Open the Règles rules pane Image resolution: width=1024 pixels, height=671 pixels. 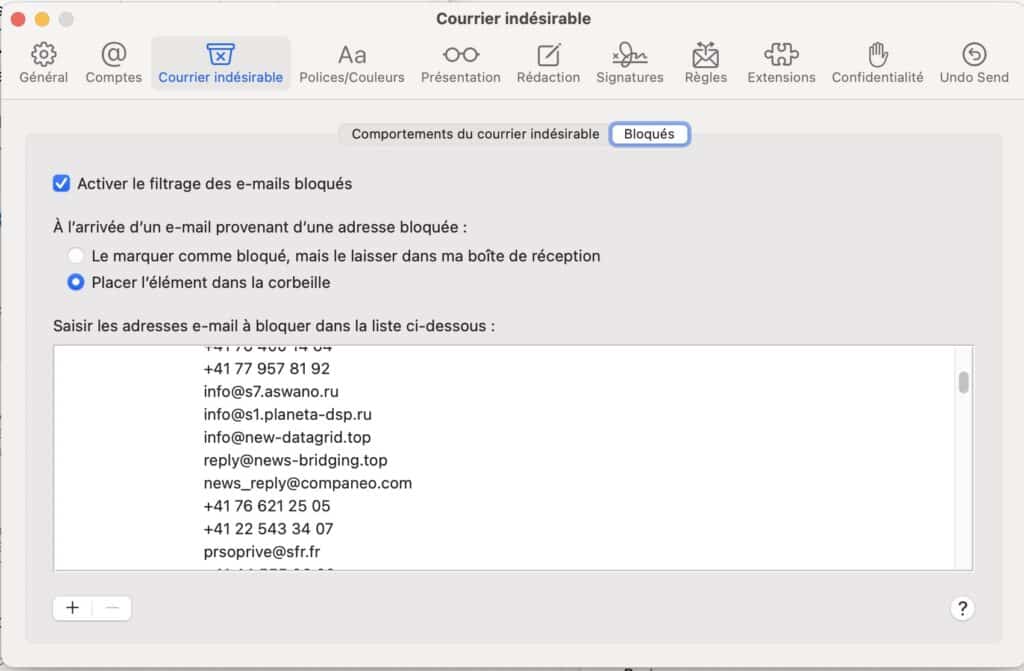(706, 63)
